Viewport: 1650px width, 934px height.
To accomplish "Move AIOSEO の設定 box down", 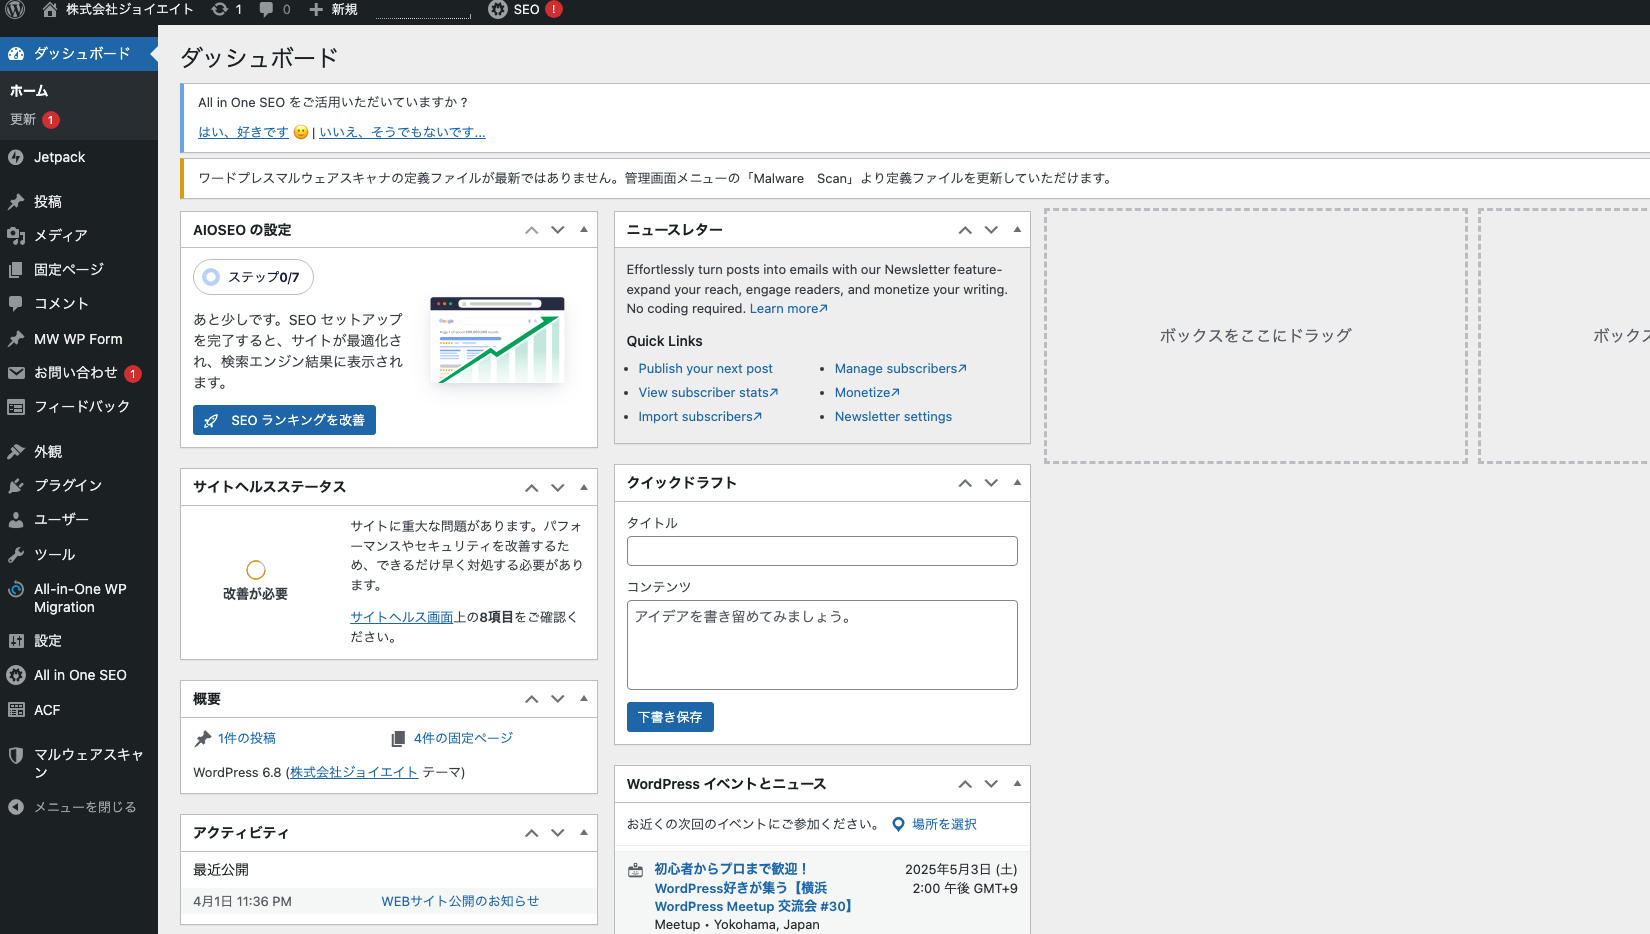I will pos(558,230).
